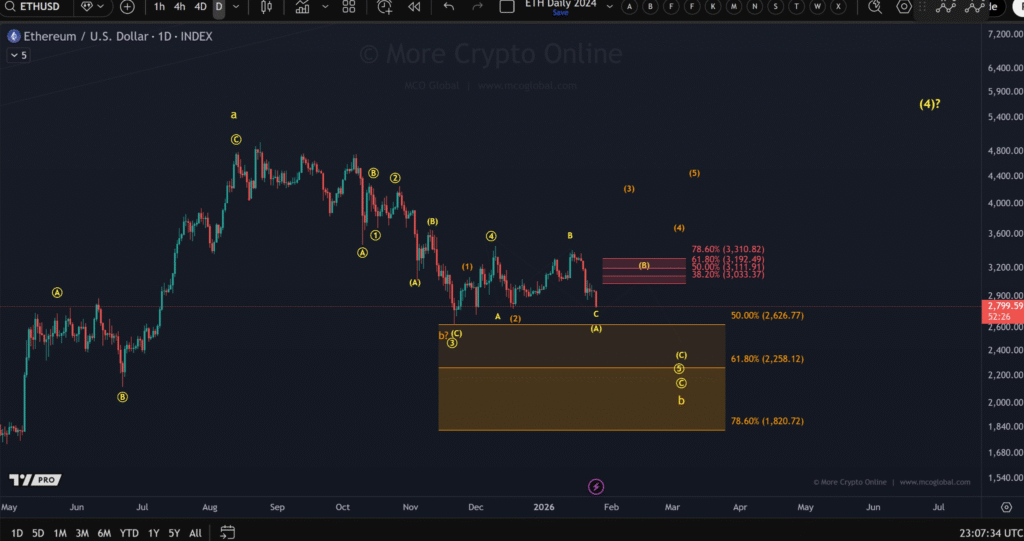Screen dimensions: 1024x541
Task: Click Save under ETH Daily 2024
Action: (x=560, y=13)
